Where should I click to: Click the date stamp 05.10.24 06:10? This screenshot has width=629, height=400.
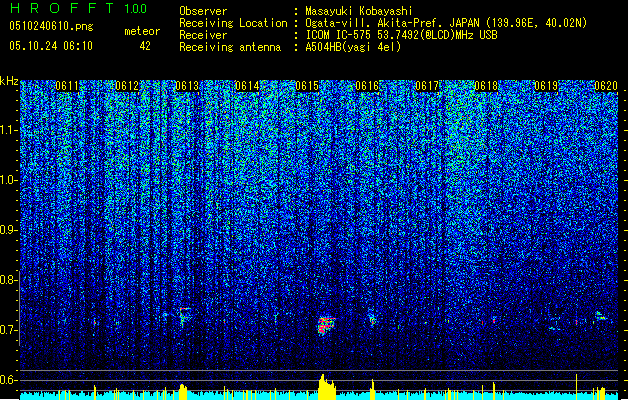click(x=51, y=46)
